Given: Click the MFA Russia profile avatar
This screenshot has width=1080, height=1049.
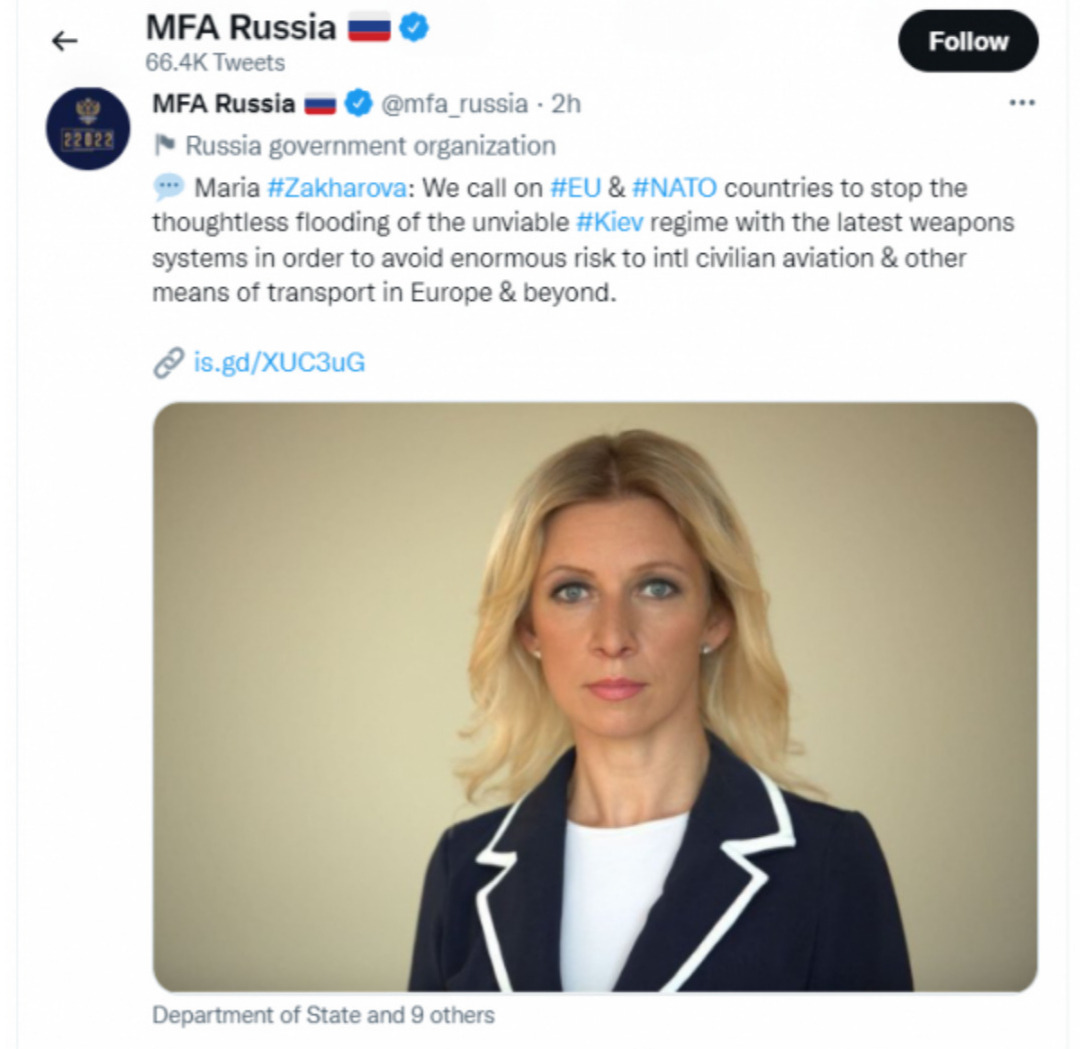Looking at the screenshot, I should click(x=88, y=128).
